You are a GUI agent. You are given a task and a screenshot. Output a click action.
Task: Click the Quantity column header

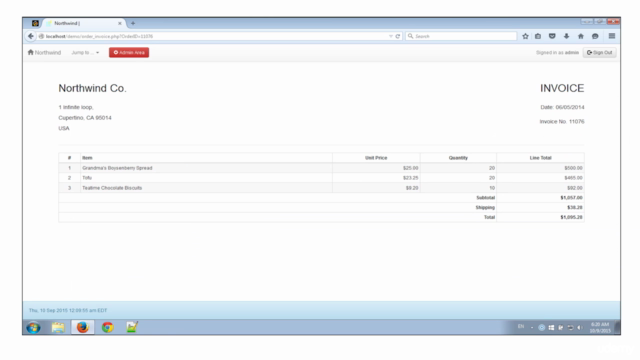click(458, 158)
